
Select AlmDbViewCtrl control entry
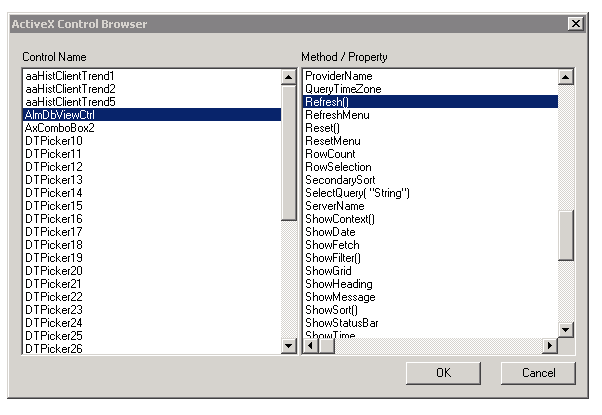tap(63, 115)
